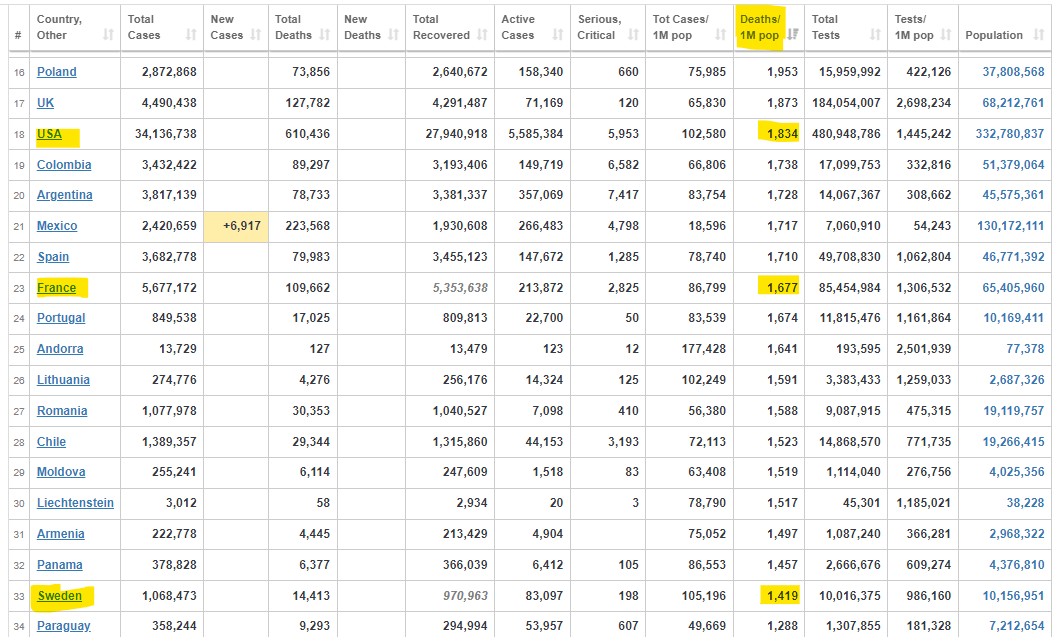Select France deaths per million value 1,677
Viewport: 1052px width, 637px height.
point(782,287)
